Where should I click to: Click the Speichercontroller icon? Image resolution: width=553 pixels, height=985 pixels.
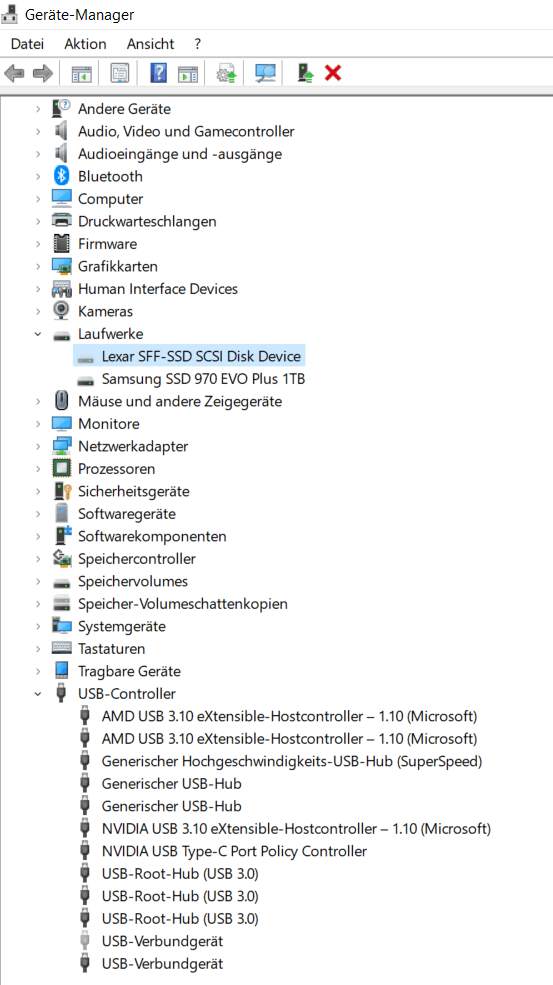pyautogui.click(x=62, y=558)
